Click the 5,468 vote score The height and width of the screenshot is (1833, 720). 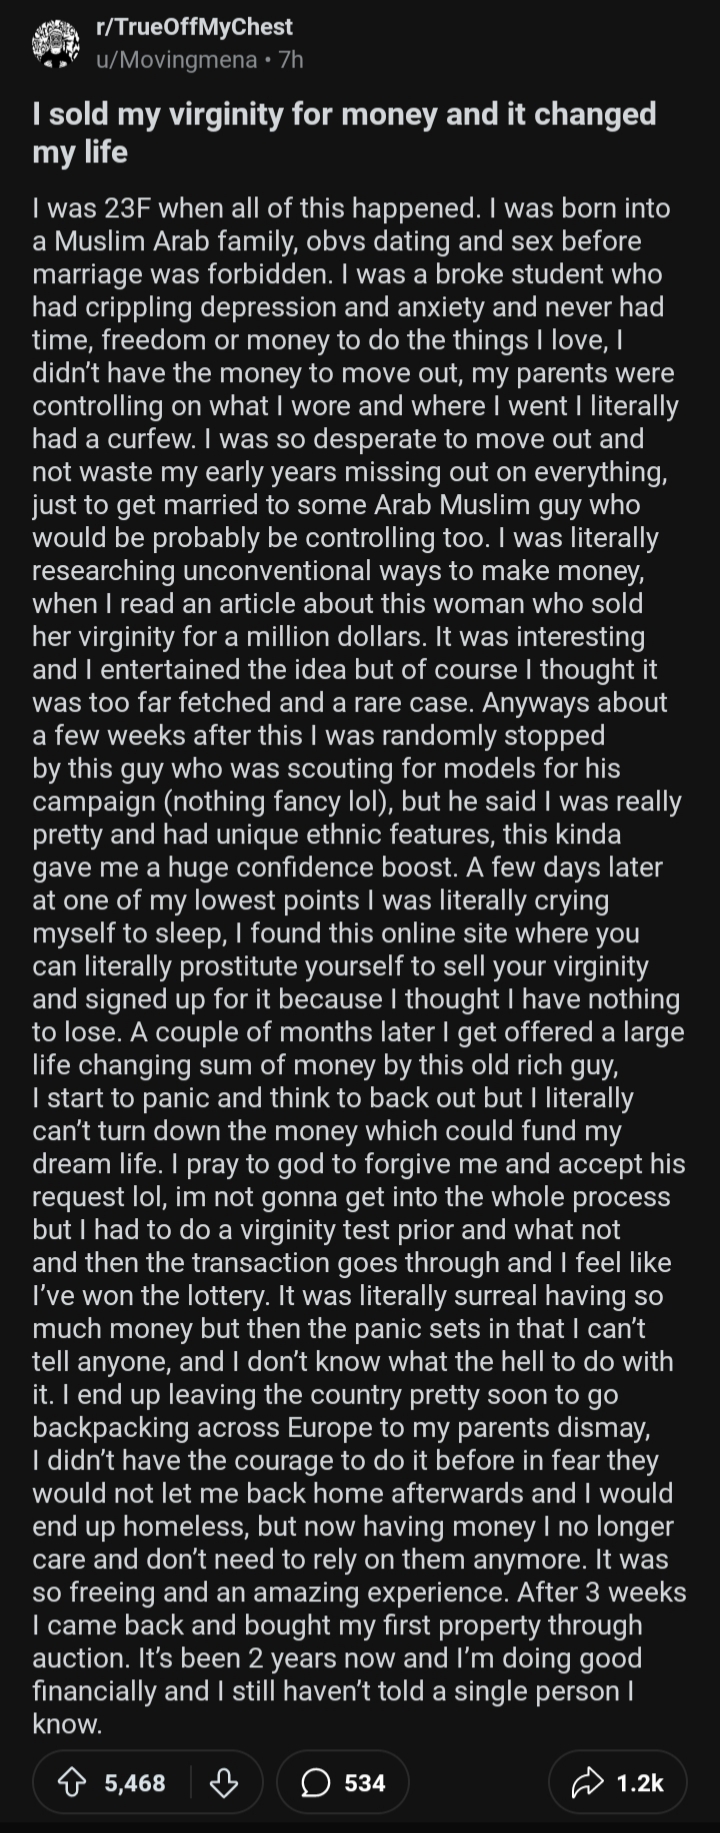(135, 1782)
